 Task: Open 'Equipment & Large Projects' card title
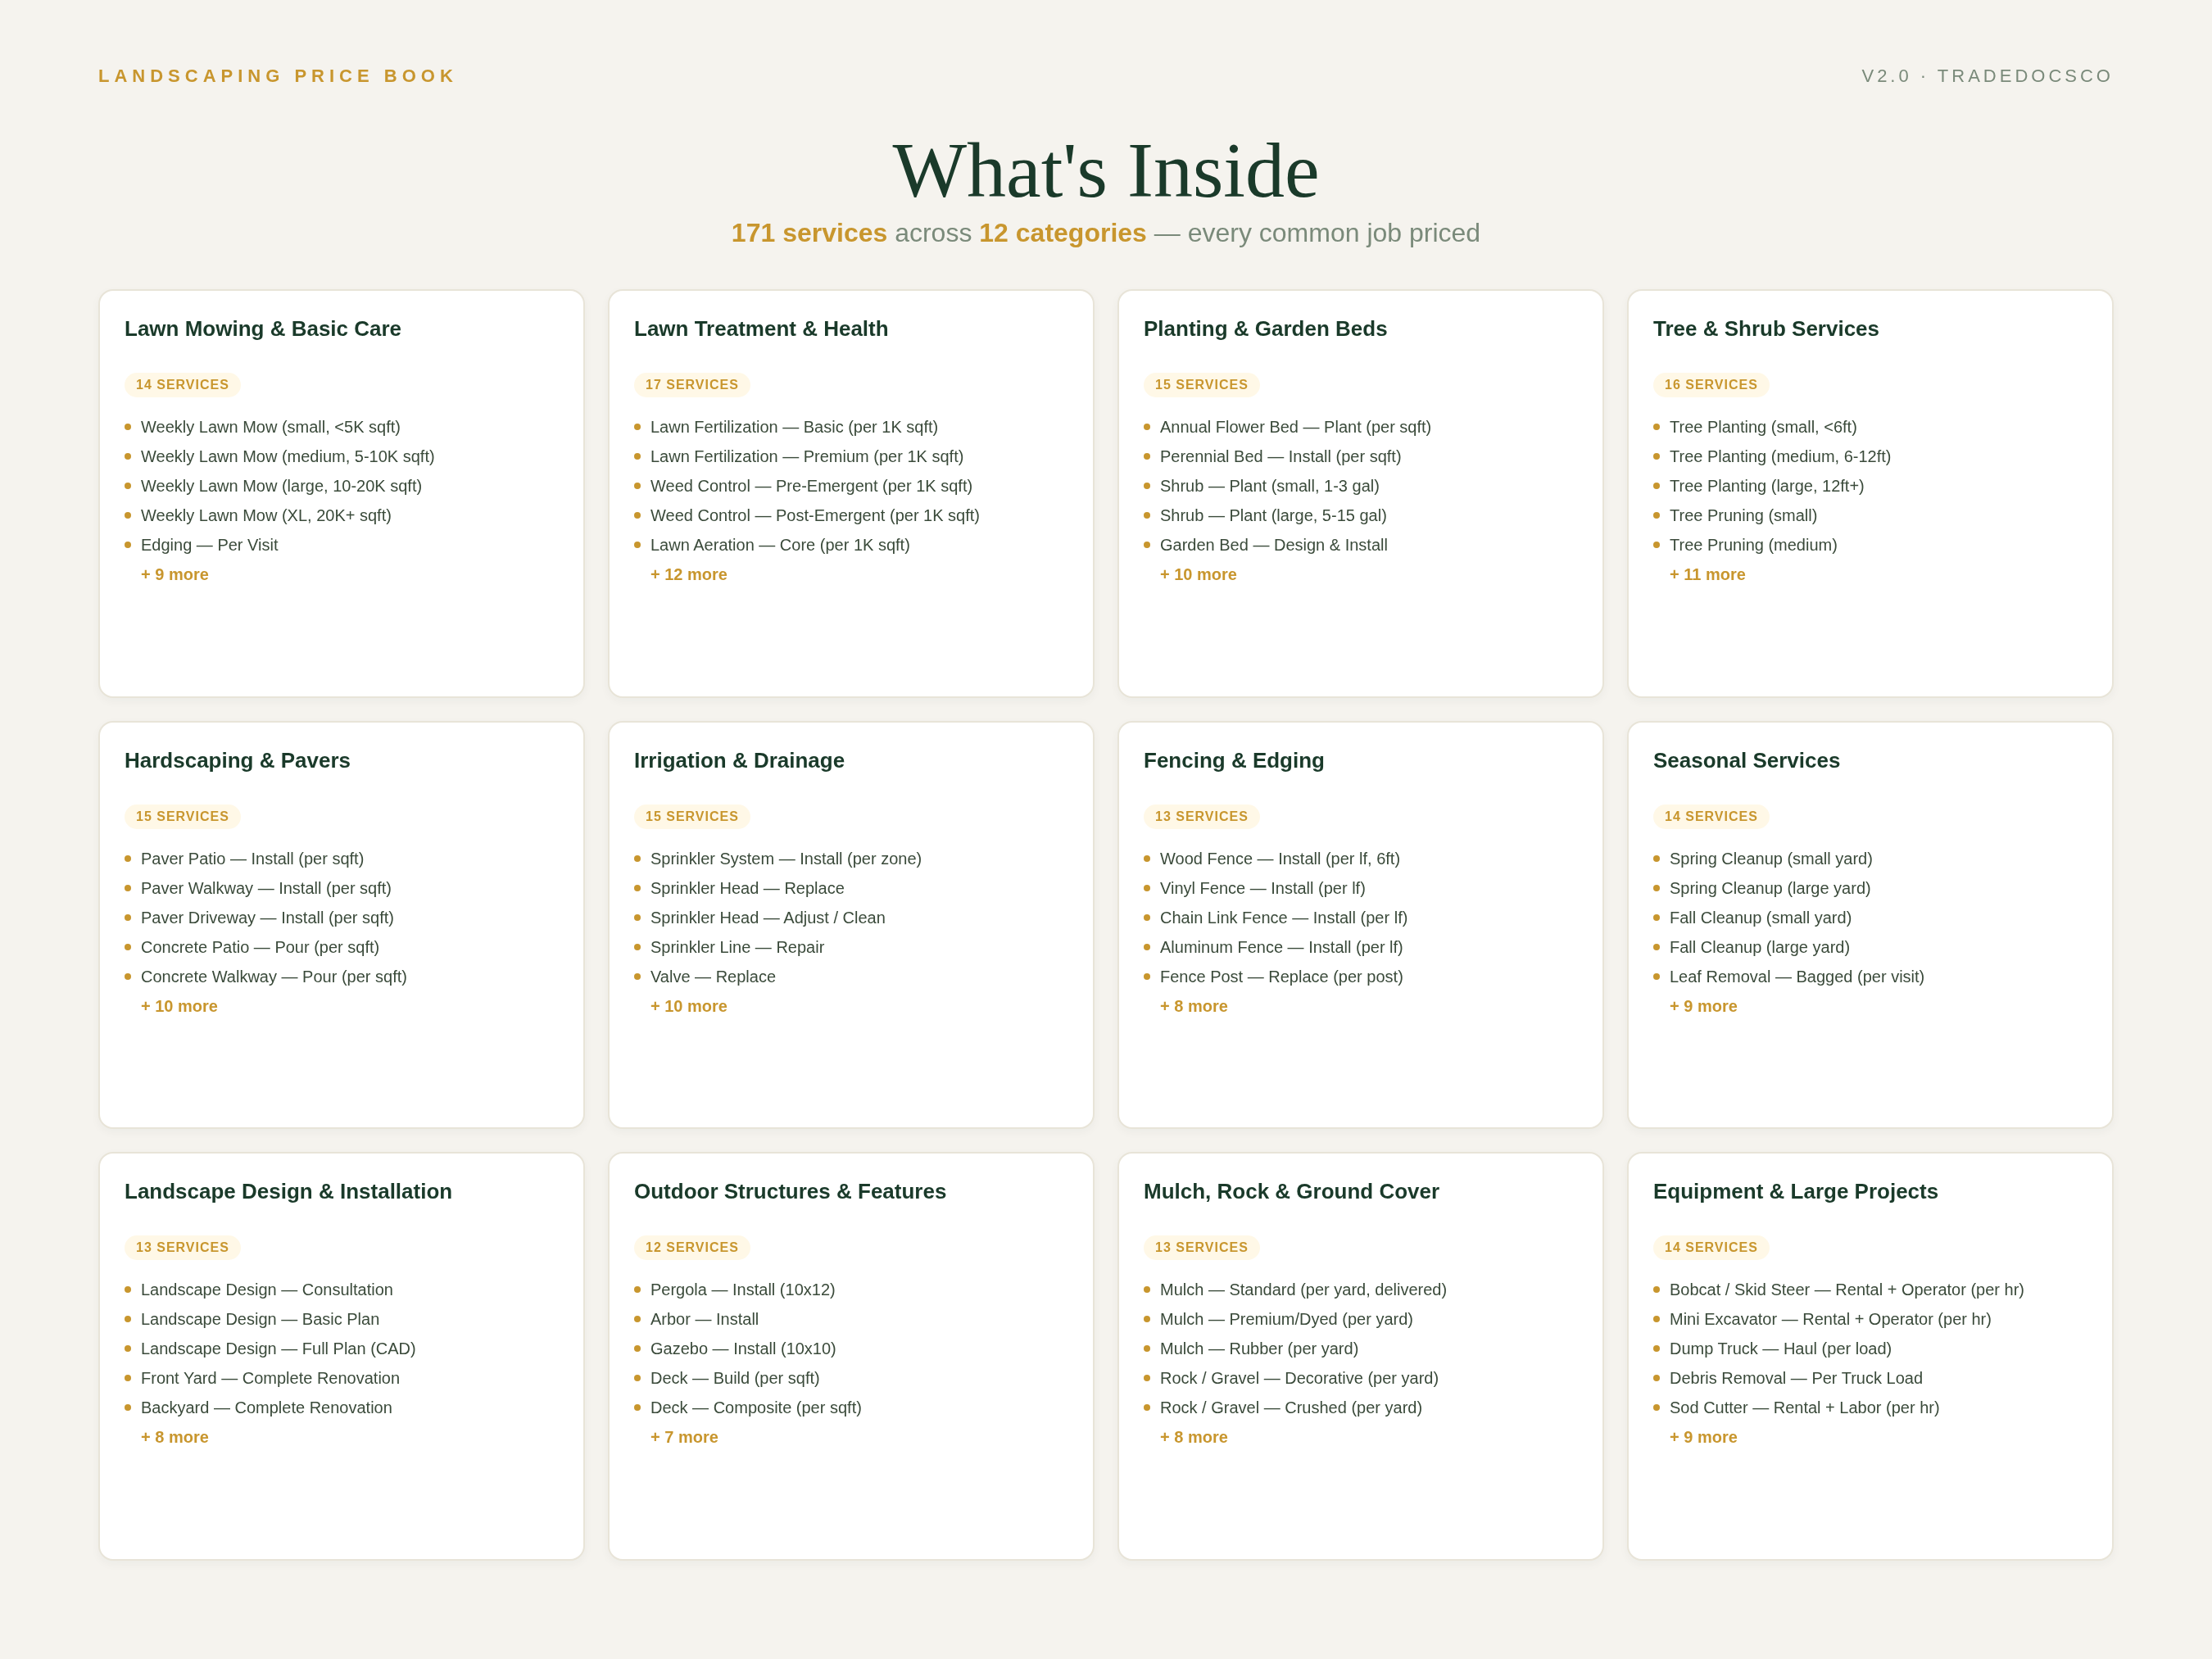click(x=1795, y=1191)
